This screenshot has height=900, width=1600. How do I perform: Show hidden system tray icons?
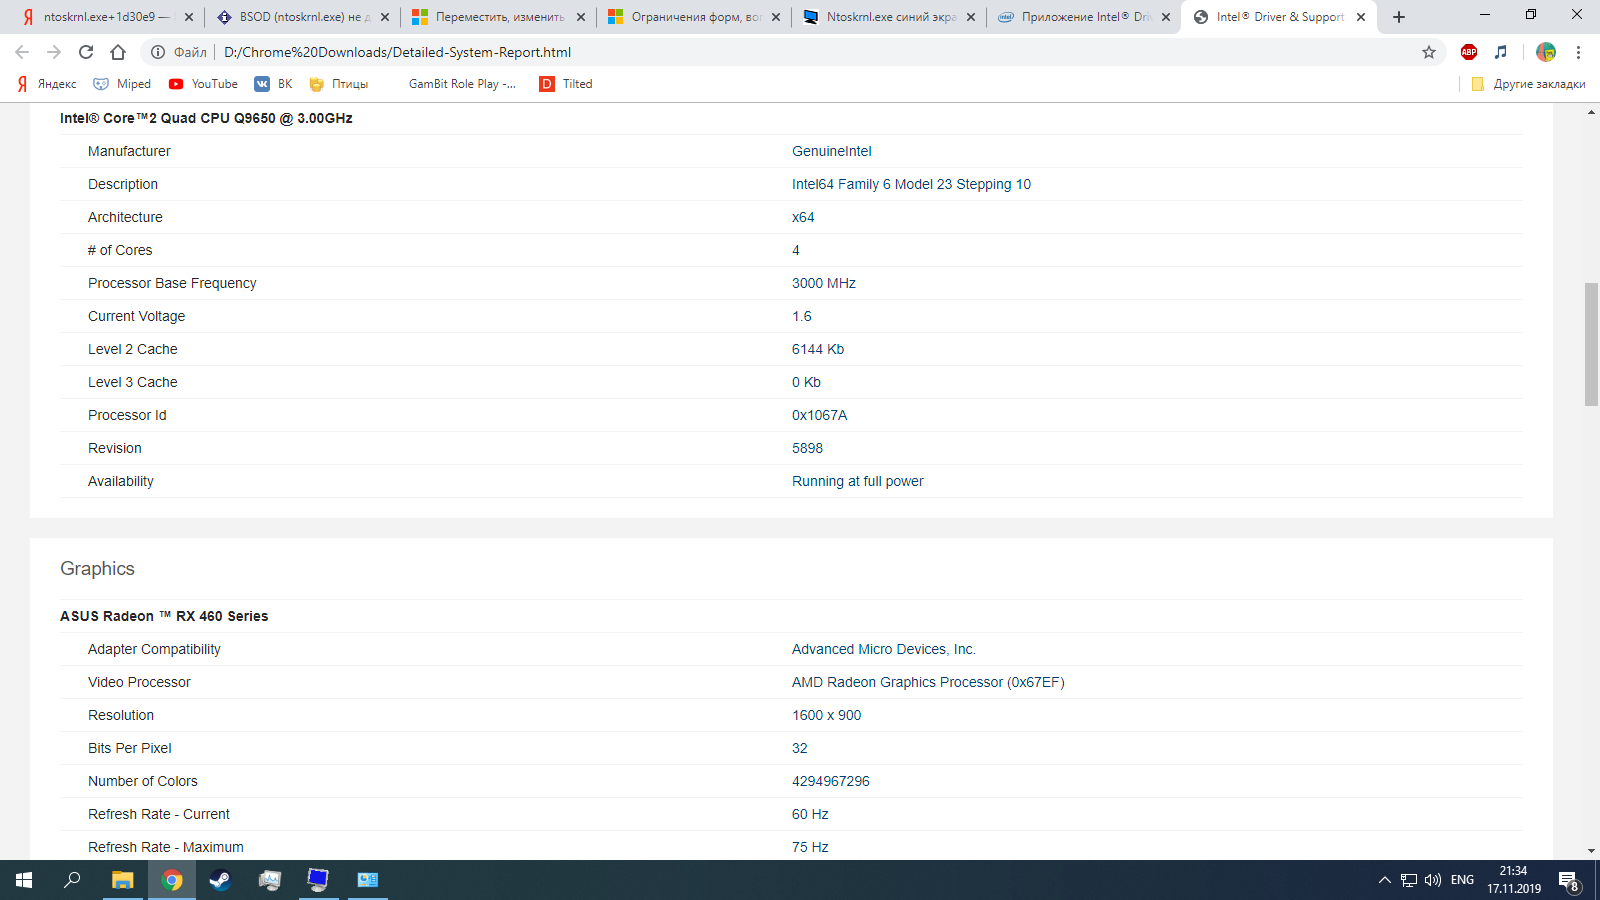coord(1385,880)
